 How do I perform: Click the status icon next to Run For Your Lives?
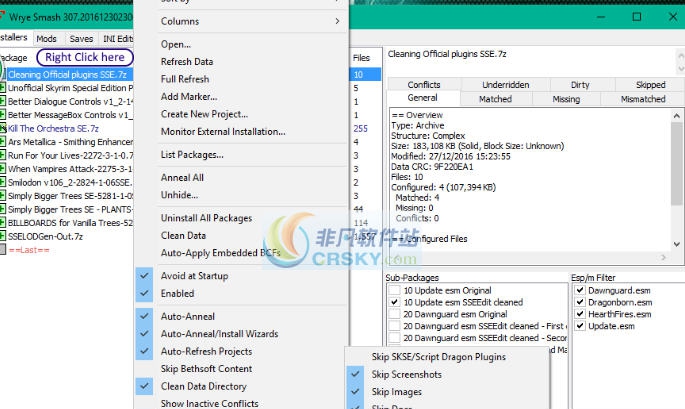pyautogui.click(x=2, y=156)
